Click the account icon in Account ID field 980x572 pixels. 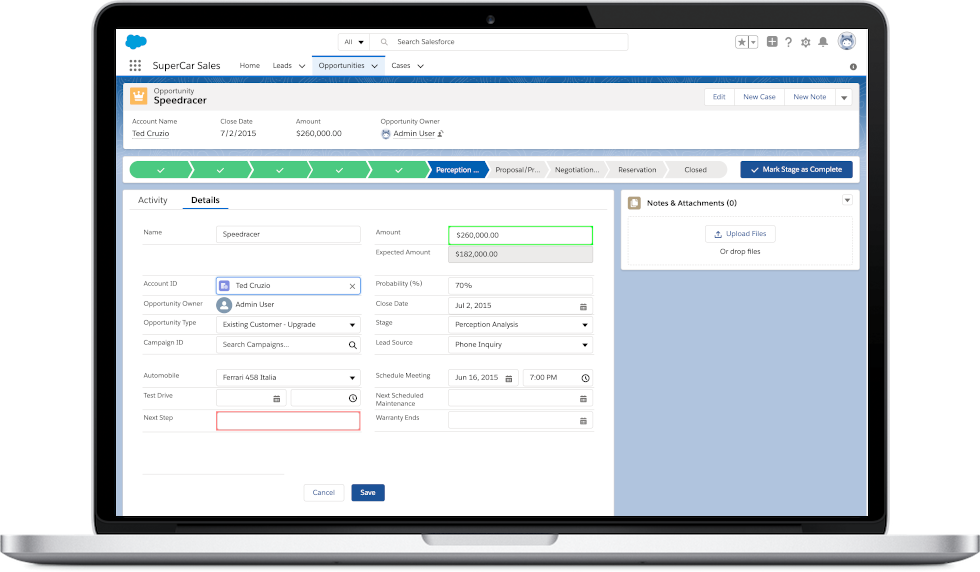coord(224,286)
